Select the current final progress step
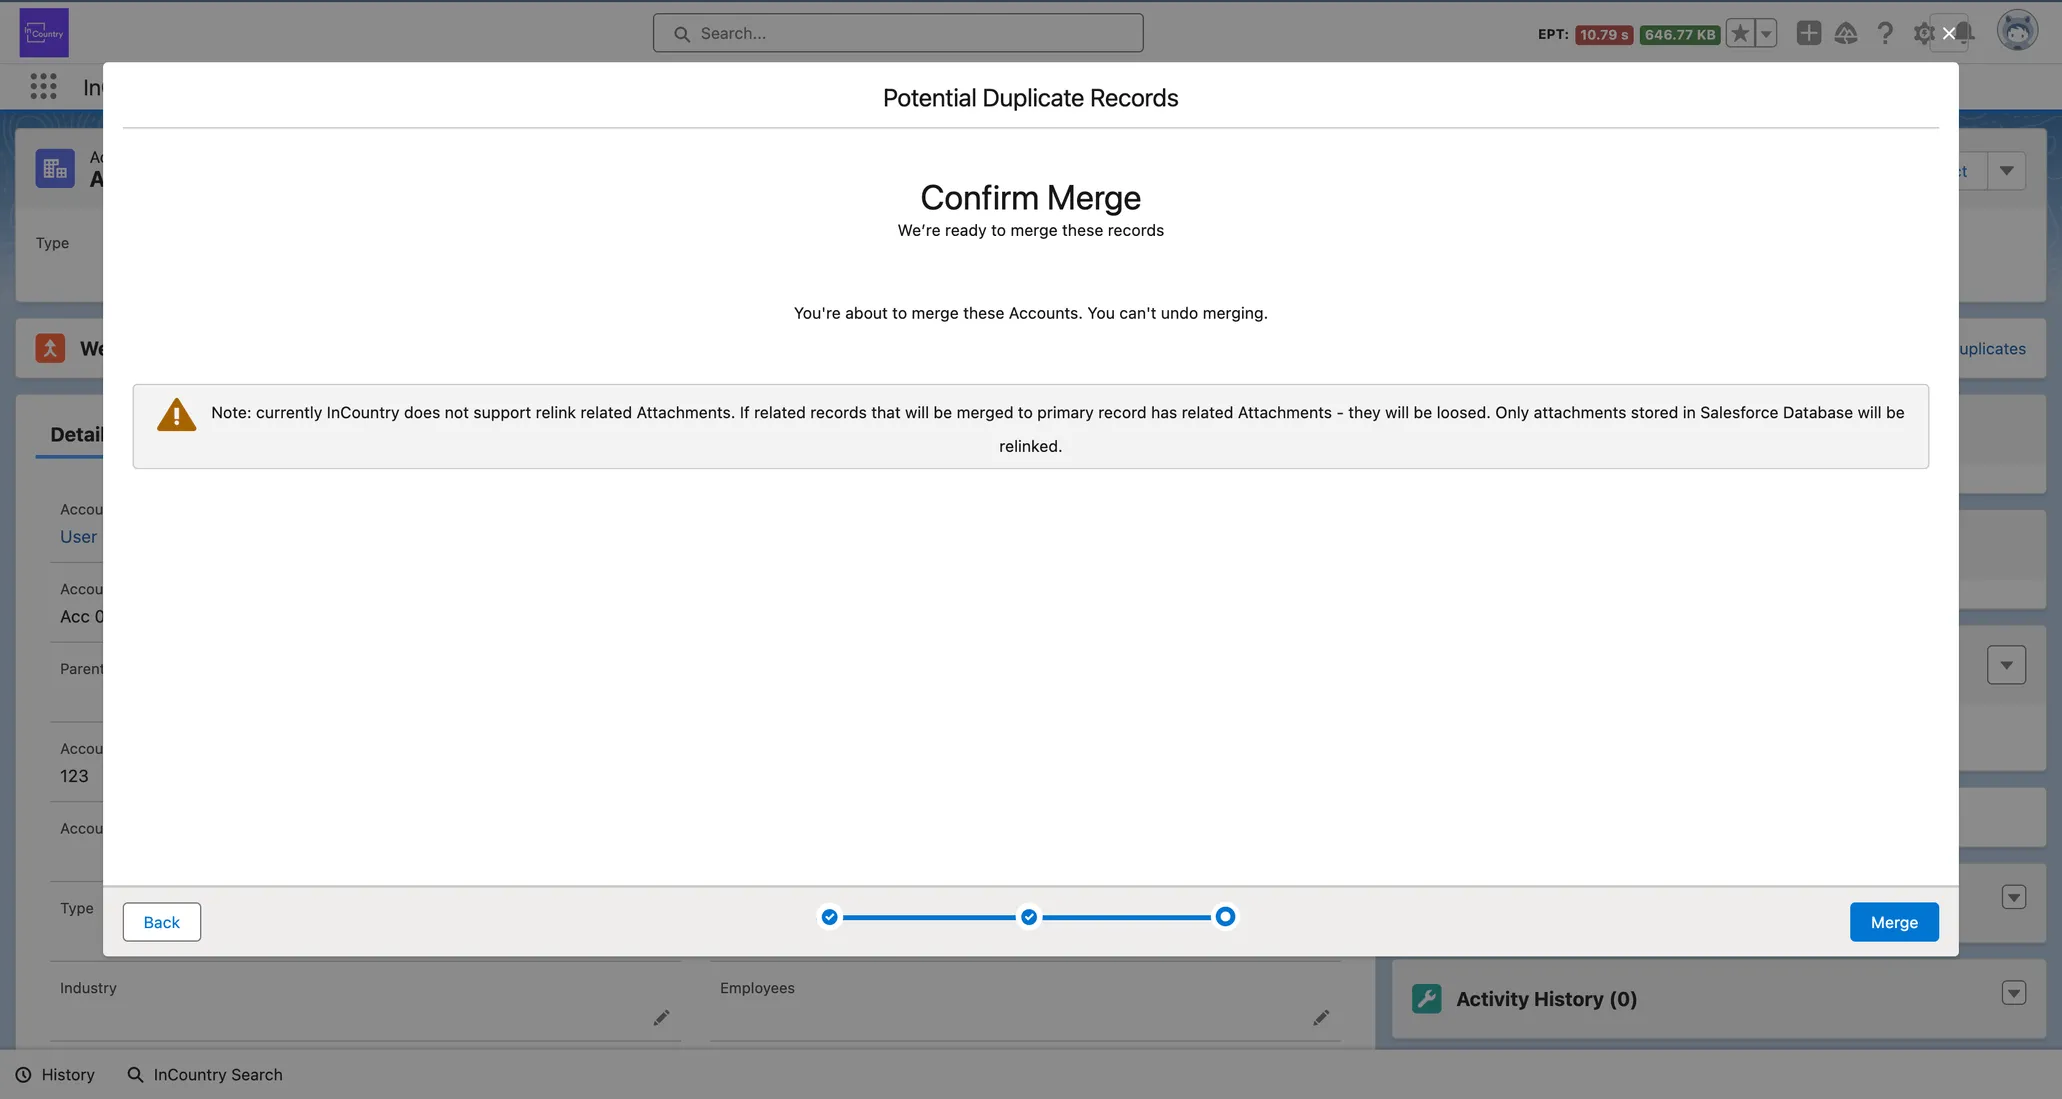This screenshot has width=2062, height=1099. coord(1224,917)
